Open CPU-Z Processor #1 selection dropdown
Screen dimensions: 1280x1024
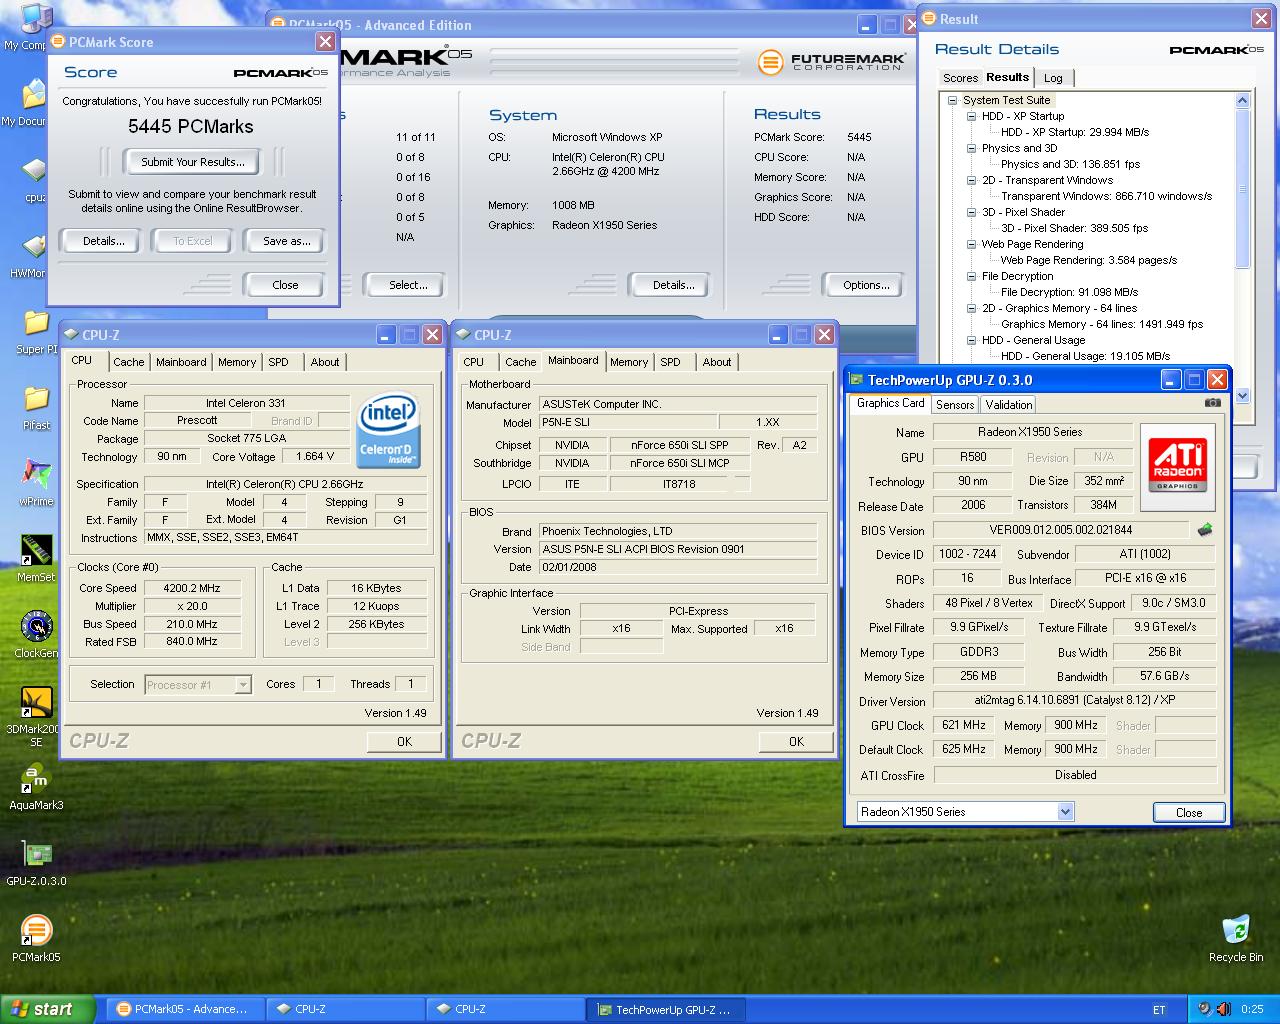click(x=243, y=685)
